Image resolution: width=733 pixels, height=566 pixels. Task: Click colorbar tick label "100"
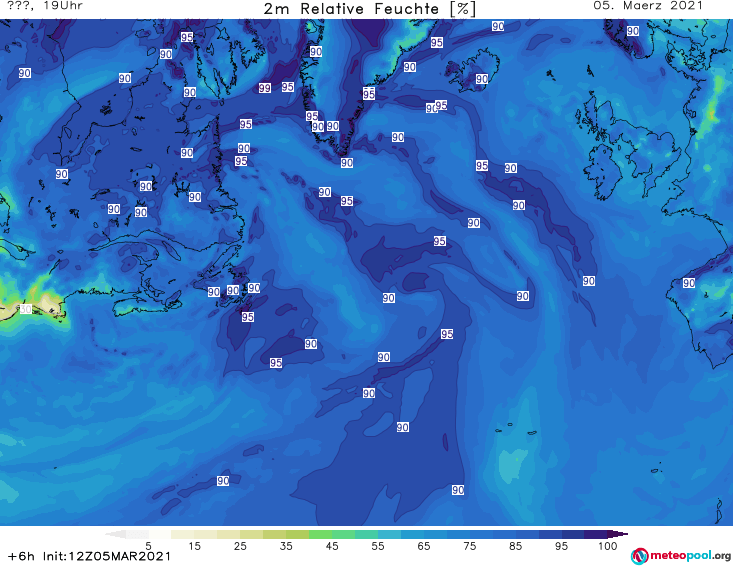click(608, 546)
